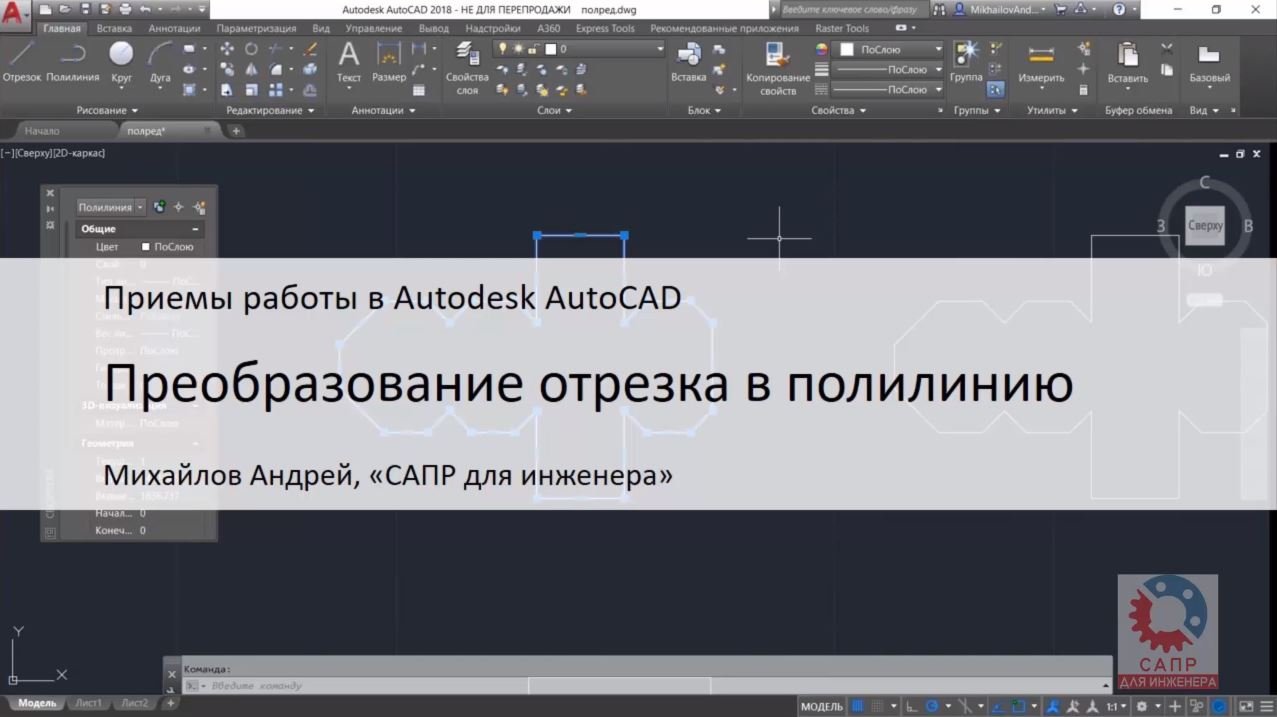
Task: Toggle layer 0 lock icon in layer dropdown
Action: [x=536, y=48]
